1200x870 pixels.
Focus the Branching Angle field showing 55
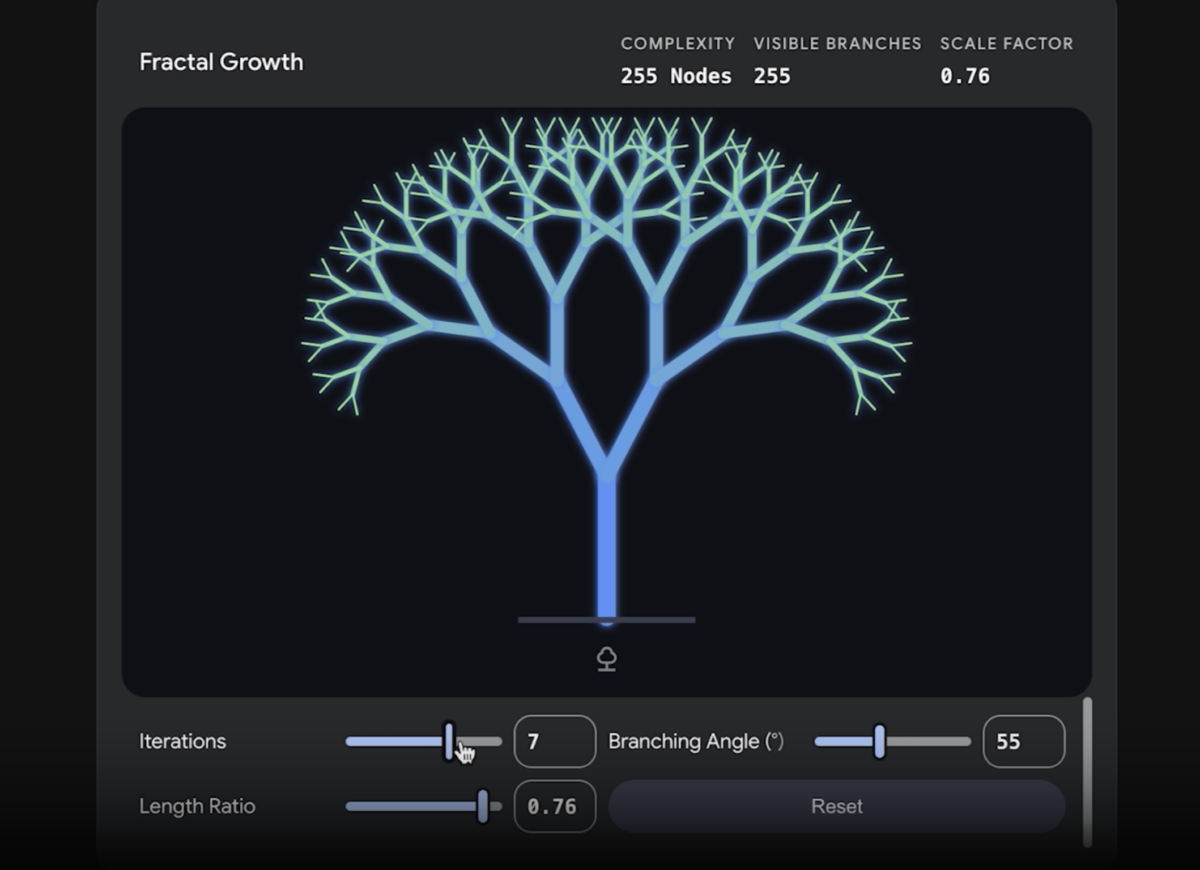1023,742
